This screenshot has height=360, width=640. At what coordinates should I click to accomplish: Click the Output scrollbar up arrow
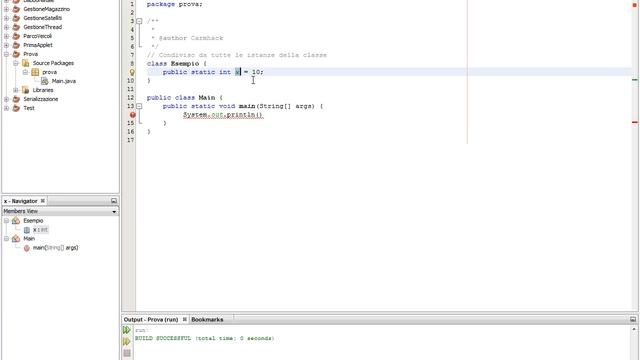pos(634,329)
